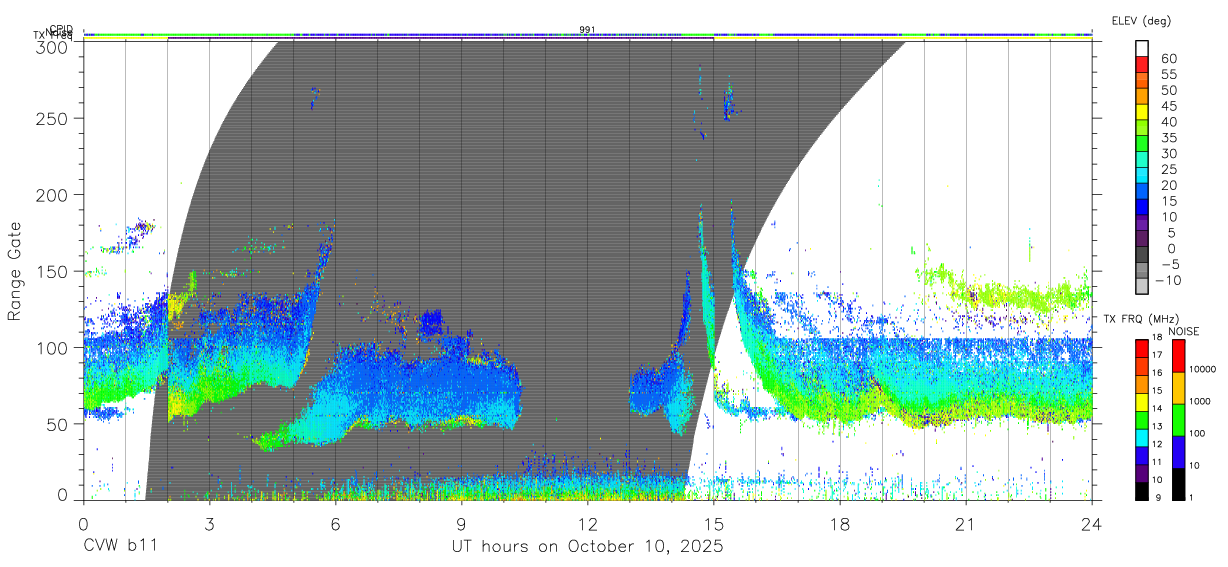Select the yellow 14–15 MHz TX FRQ swatch
The image size is (1228, 567).
[x=1141, y=402]
